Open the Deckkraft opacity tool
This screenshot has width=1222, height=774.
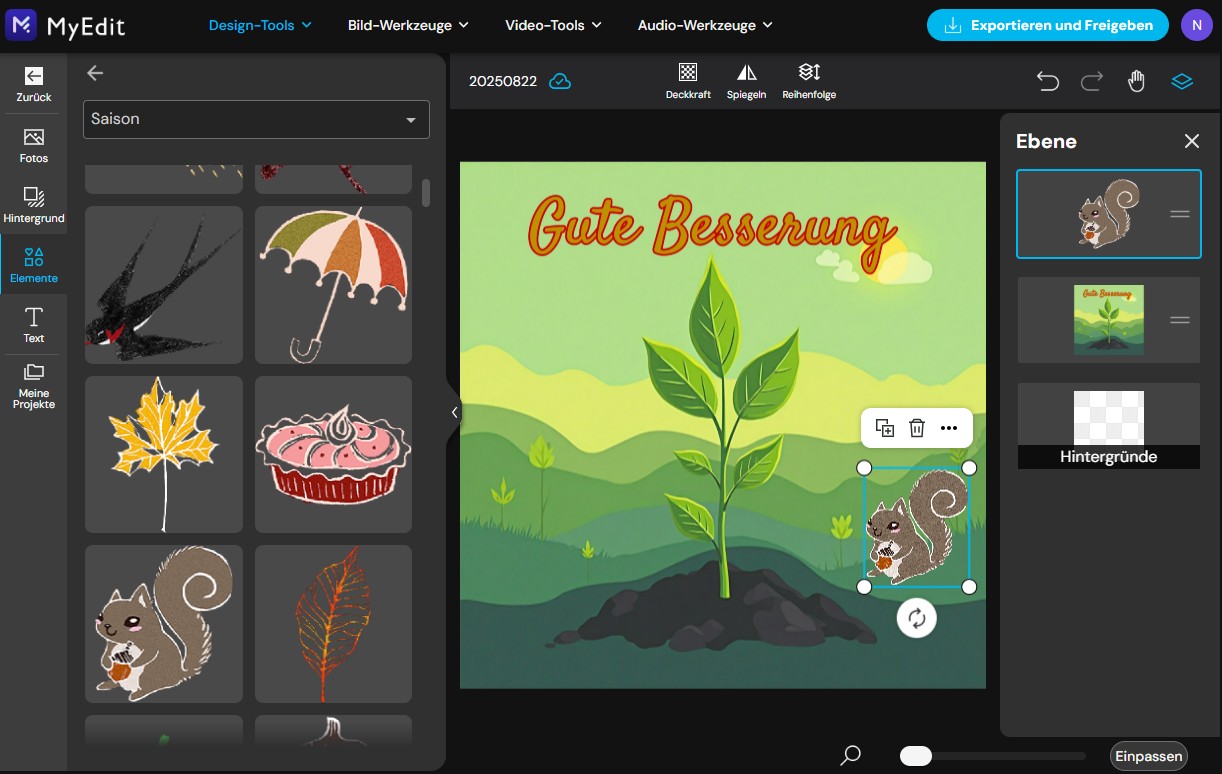pyautogui.click(x=688, y=80)
